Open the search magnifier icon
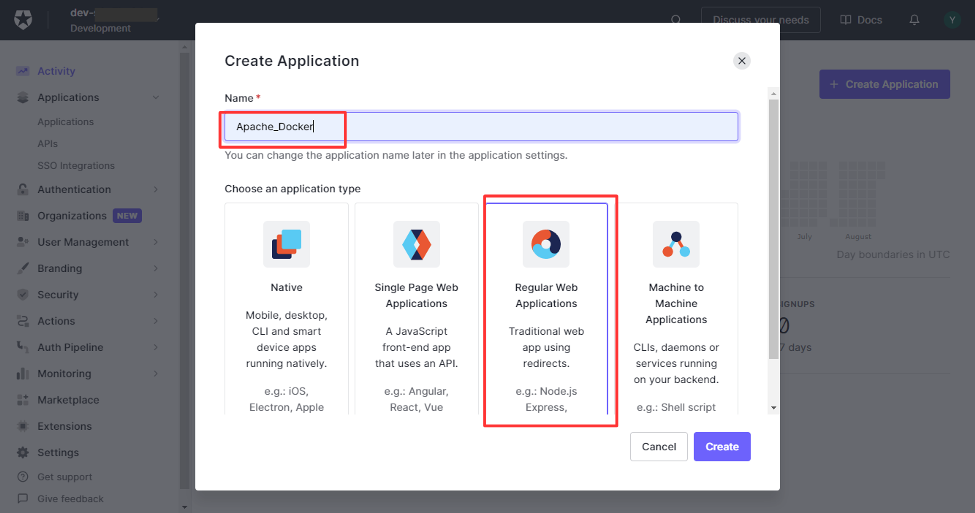The image size is (975, 513). point(676,20)
